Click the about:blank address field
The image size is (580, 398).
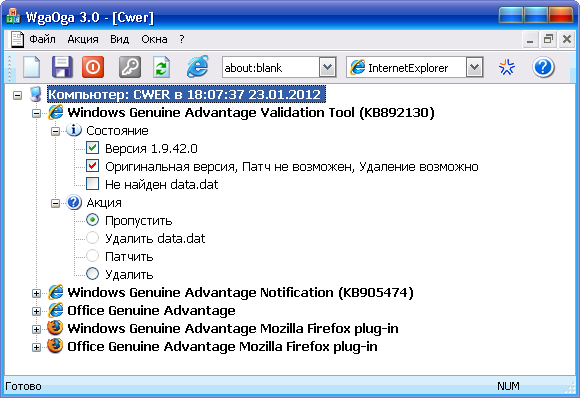[x=271, y=67]
